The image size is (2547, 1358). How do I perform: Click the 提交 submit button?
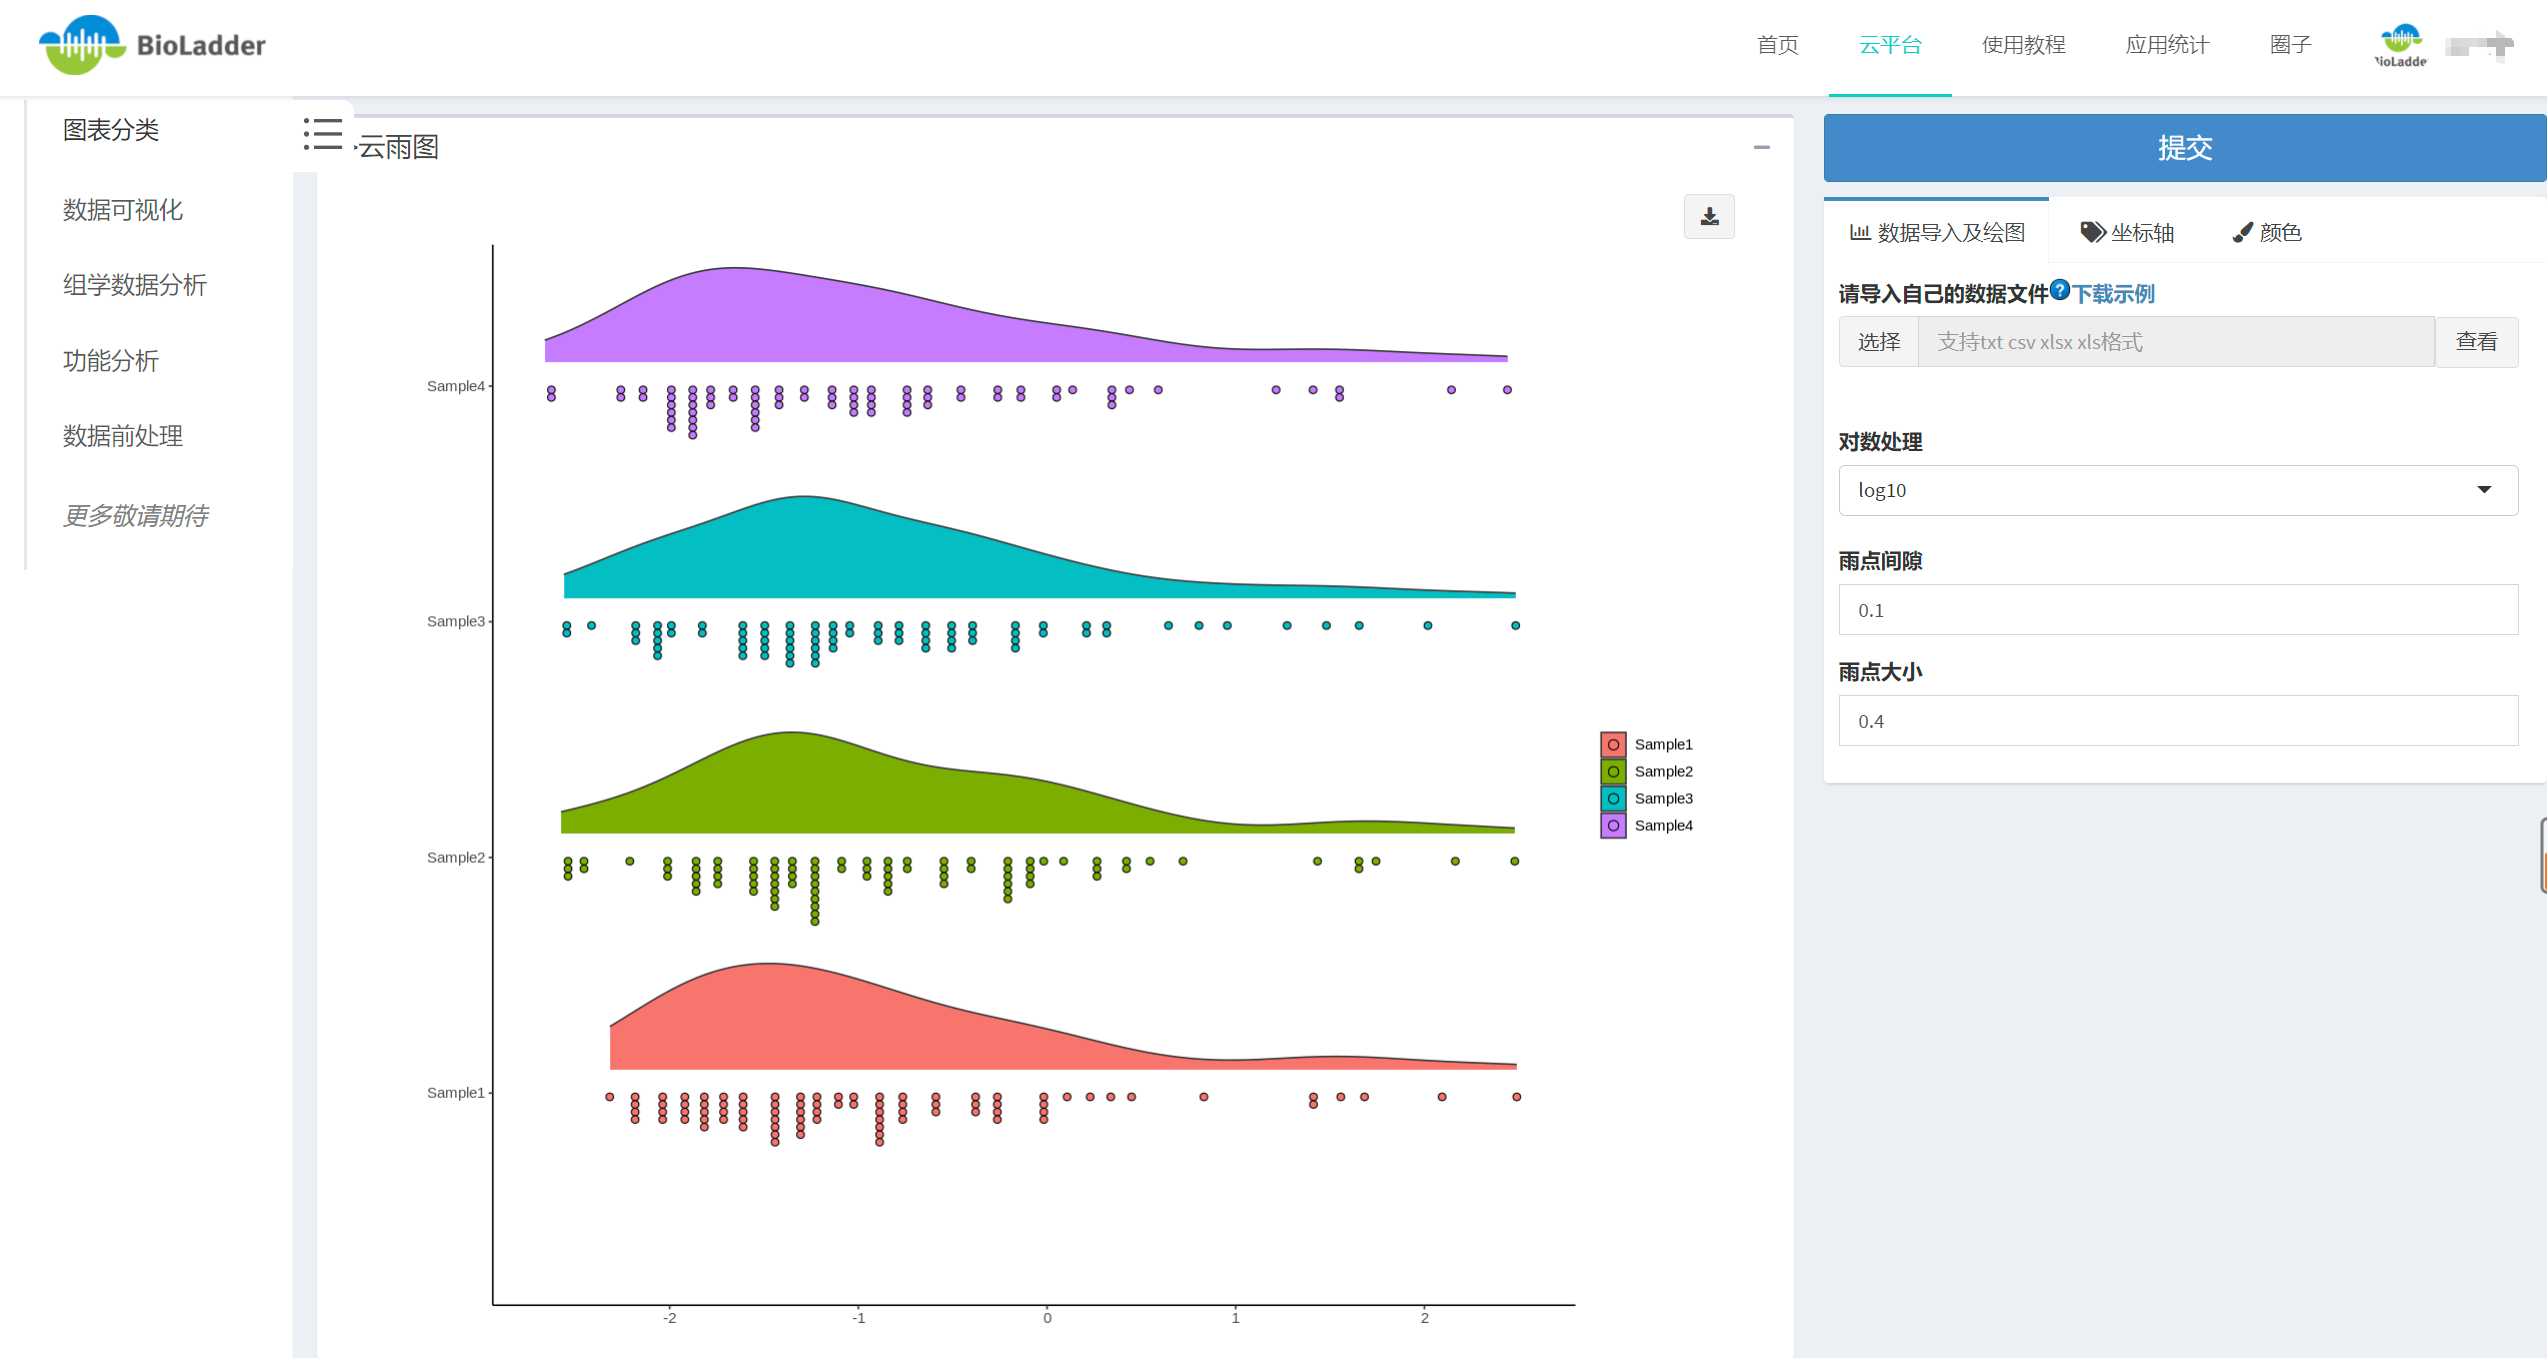click(x=2184, y=148)
